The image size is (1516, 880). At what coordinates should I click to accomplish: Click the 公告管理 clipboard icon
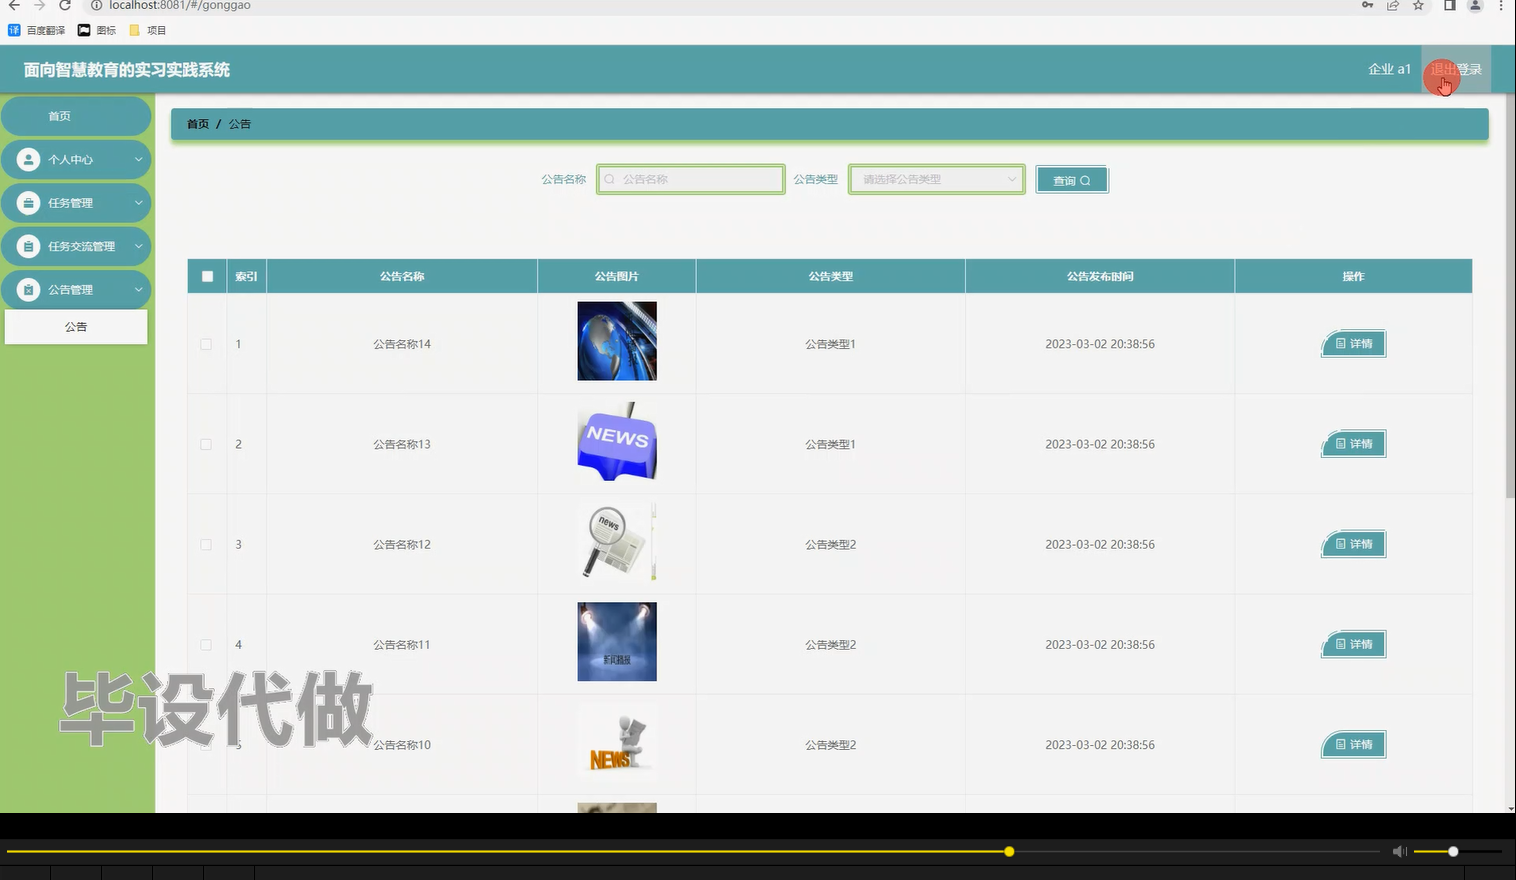[28, 290]
